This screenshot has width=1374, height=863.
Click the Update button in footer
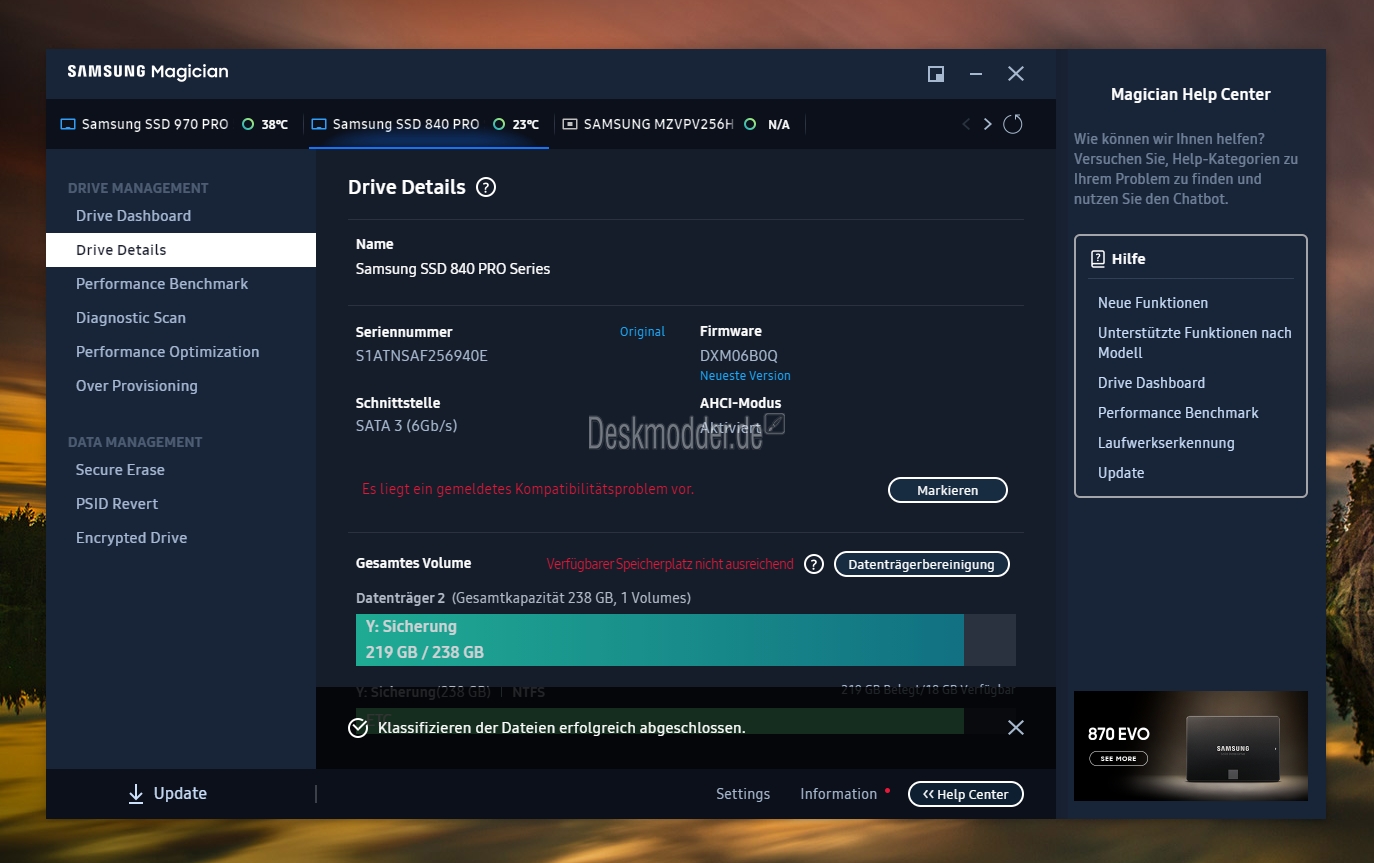[x=167, y=794]
